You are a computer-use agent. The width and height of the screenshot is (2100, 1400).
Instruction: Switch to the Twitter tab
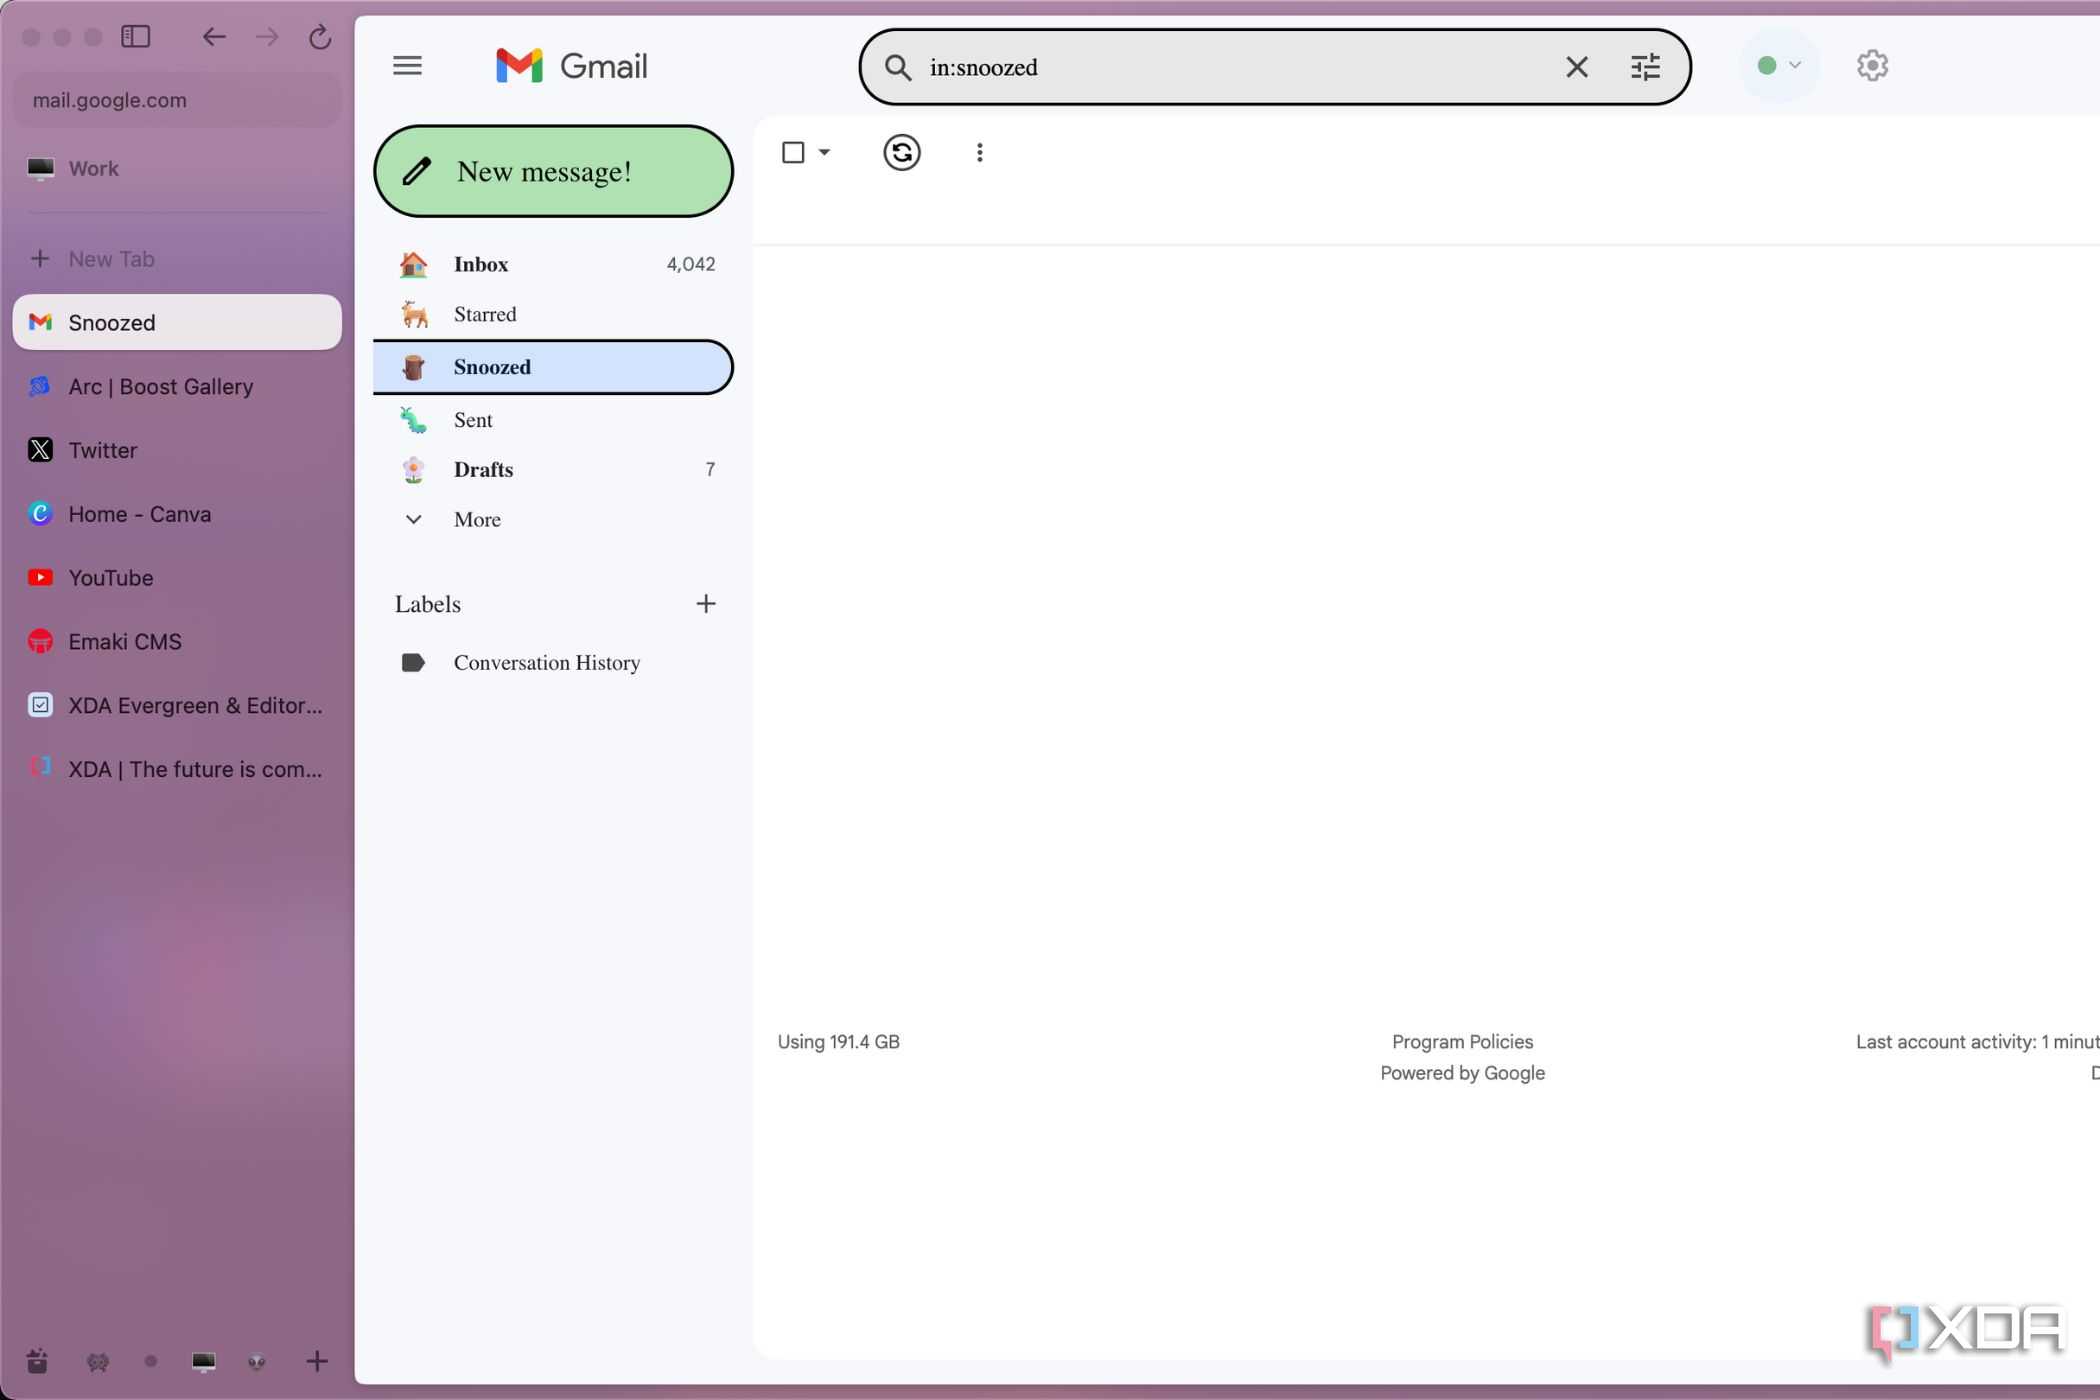coord(177,451)
